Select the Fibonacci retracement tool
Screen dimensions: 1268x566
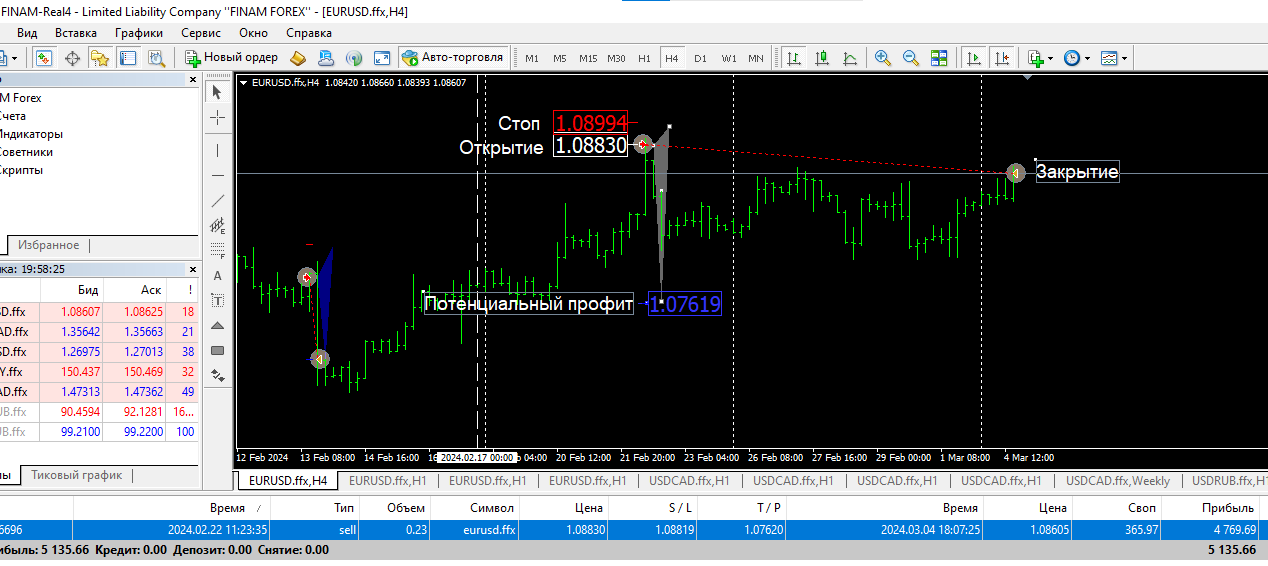point(217,250)
